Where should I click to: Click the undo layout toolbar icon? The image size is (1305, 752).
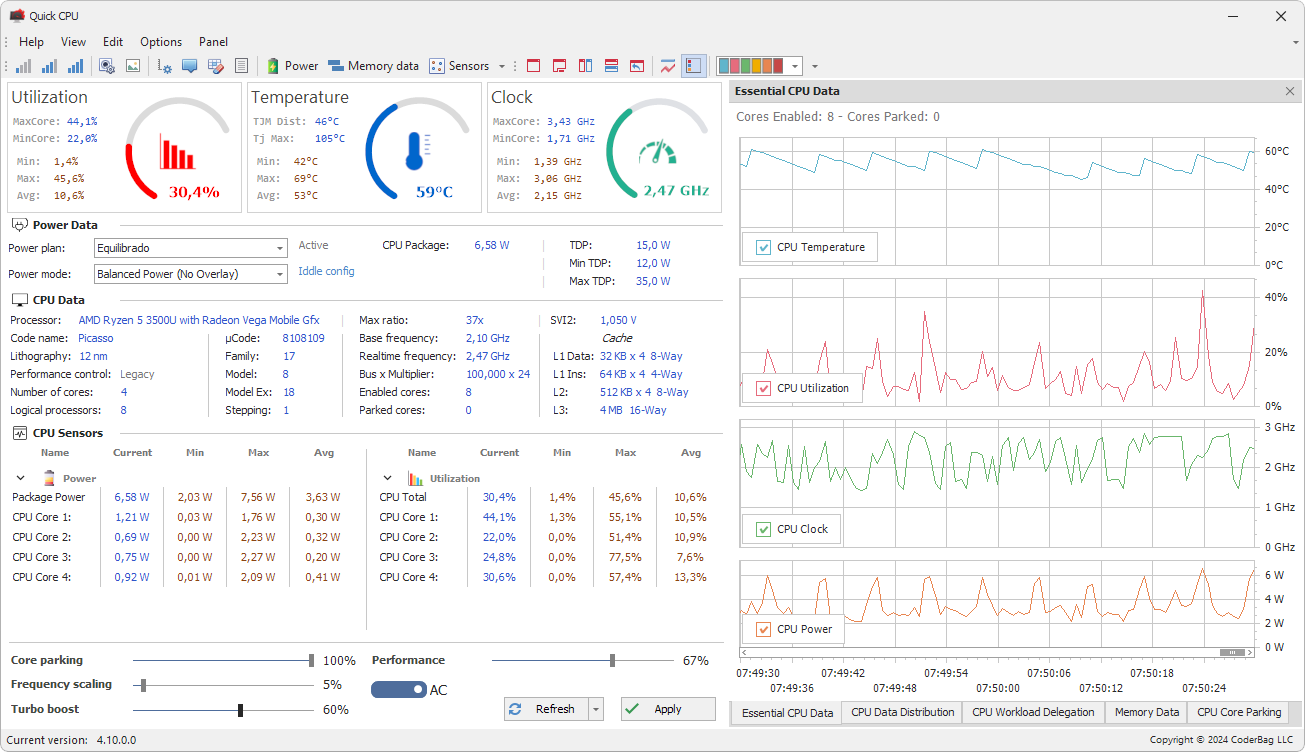click(637, 65)
